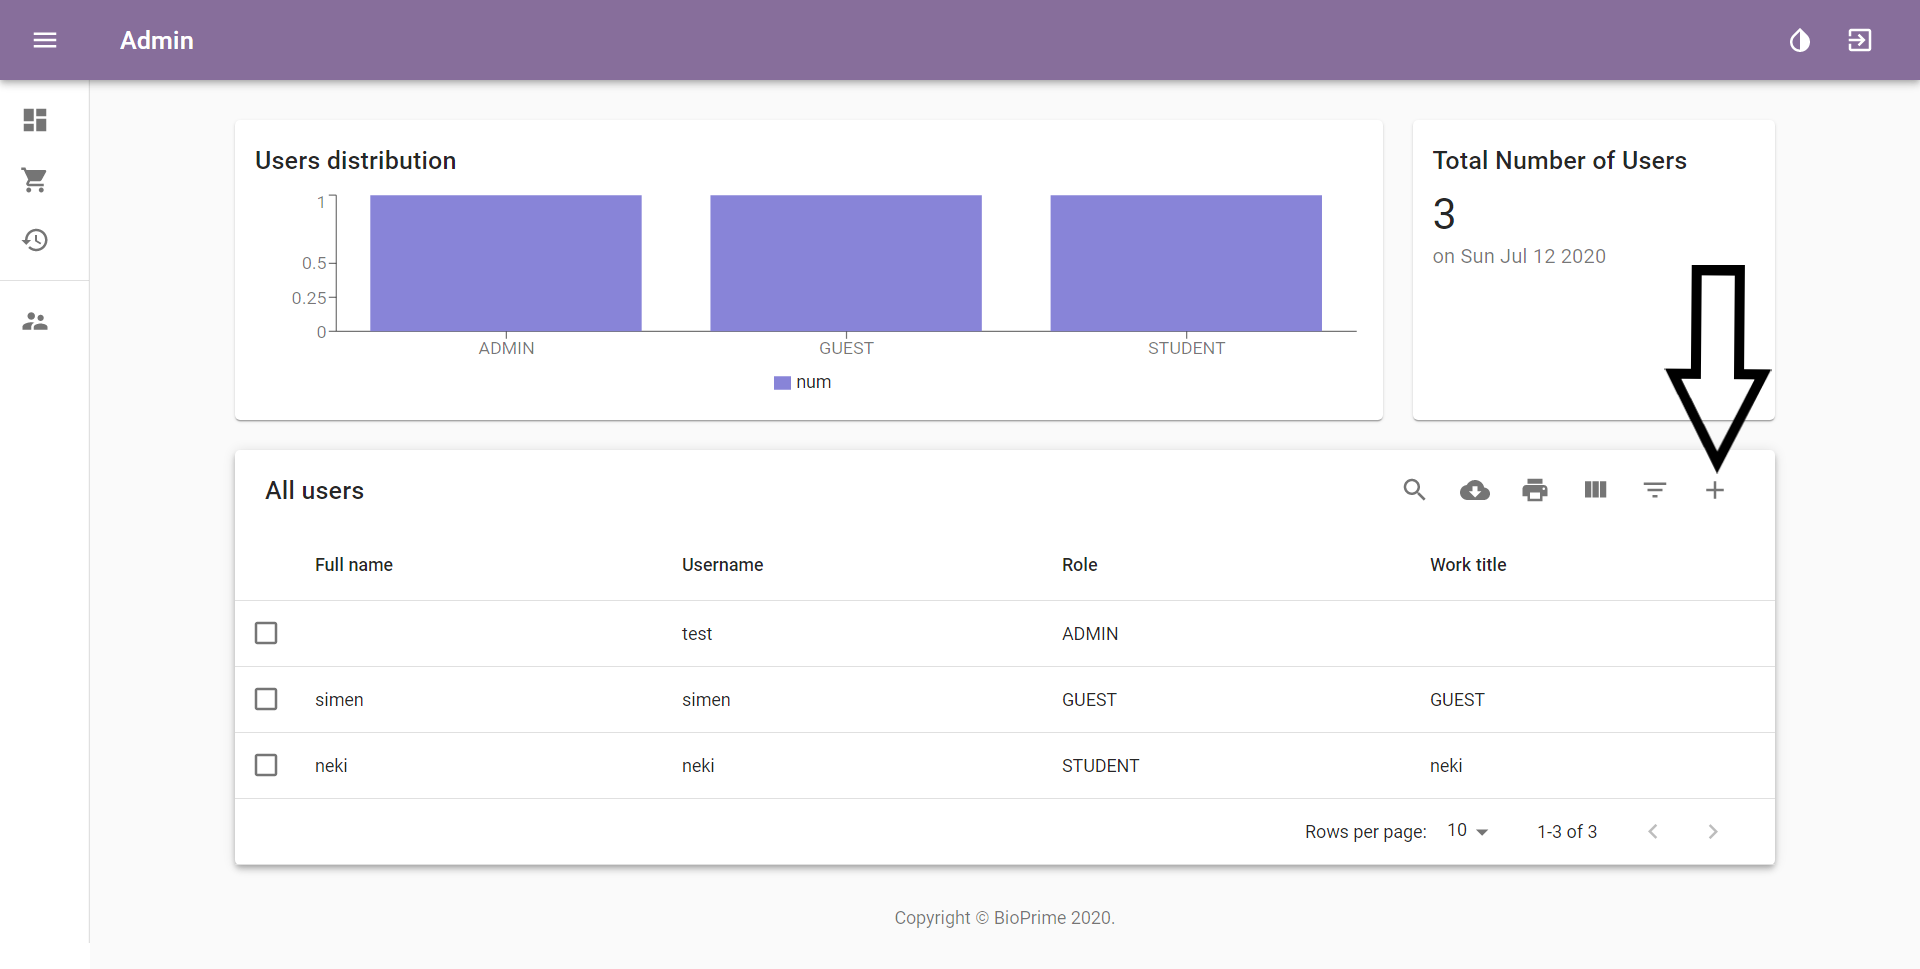Image resolution: width=1920 pixels, height=969 pixels.
Task: Click the date text Sun Jul 12 2020
Action: (1533, 256)
